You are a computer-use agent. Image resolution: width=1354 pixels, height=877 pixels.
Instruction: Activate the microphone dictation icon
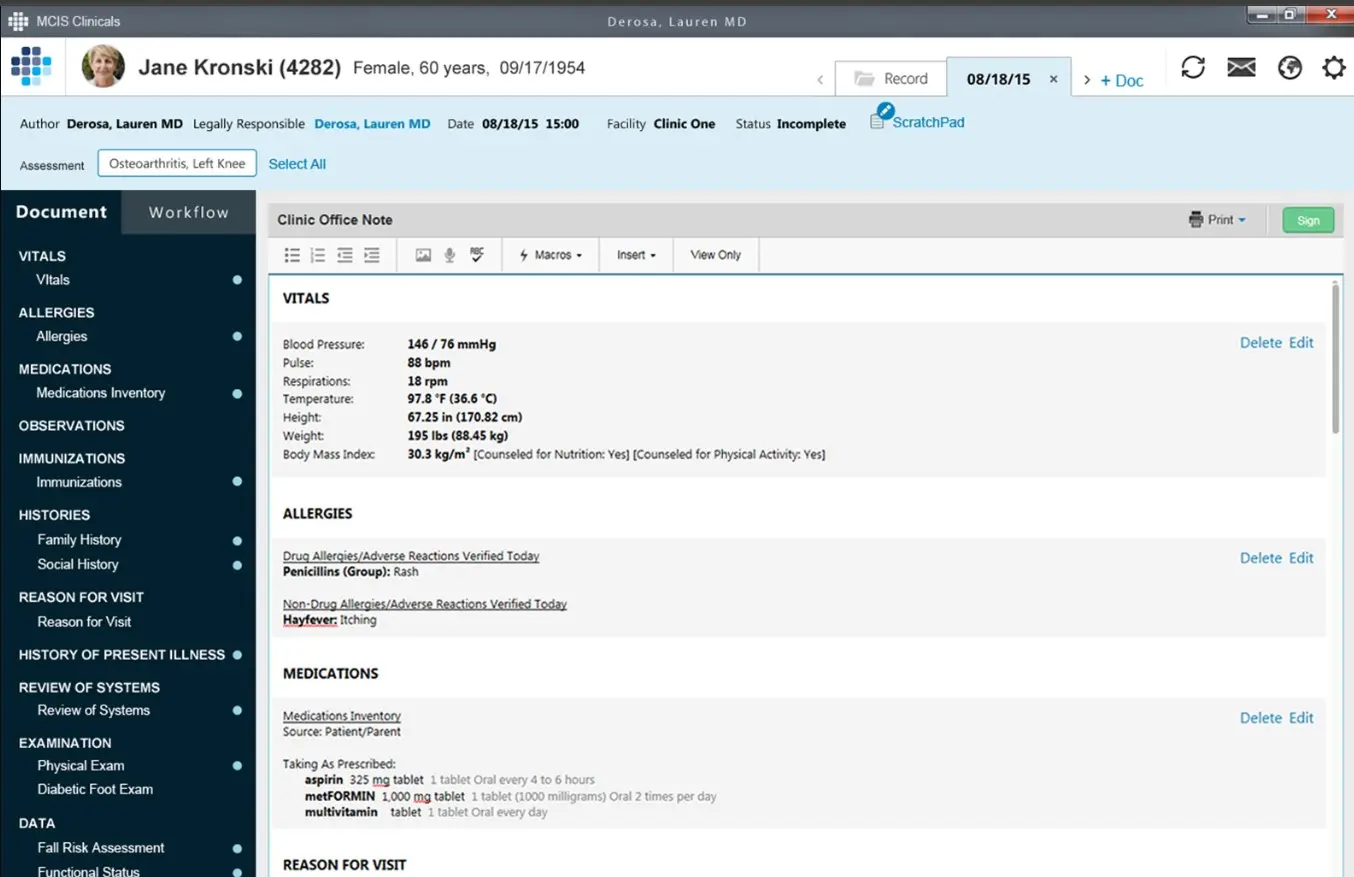[x=449, y=255]
